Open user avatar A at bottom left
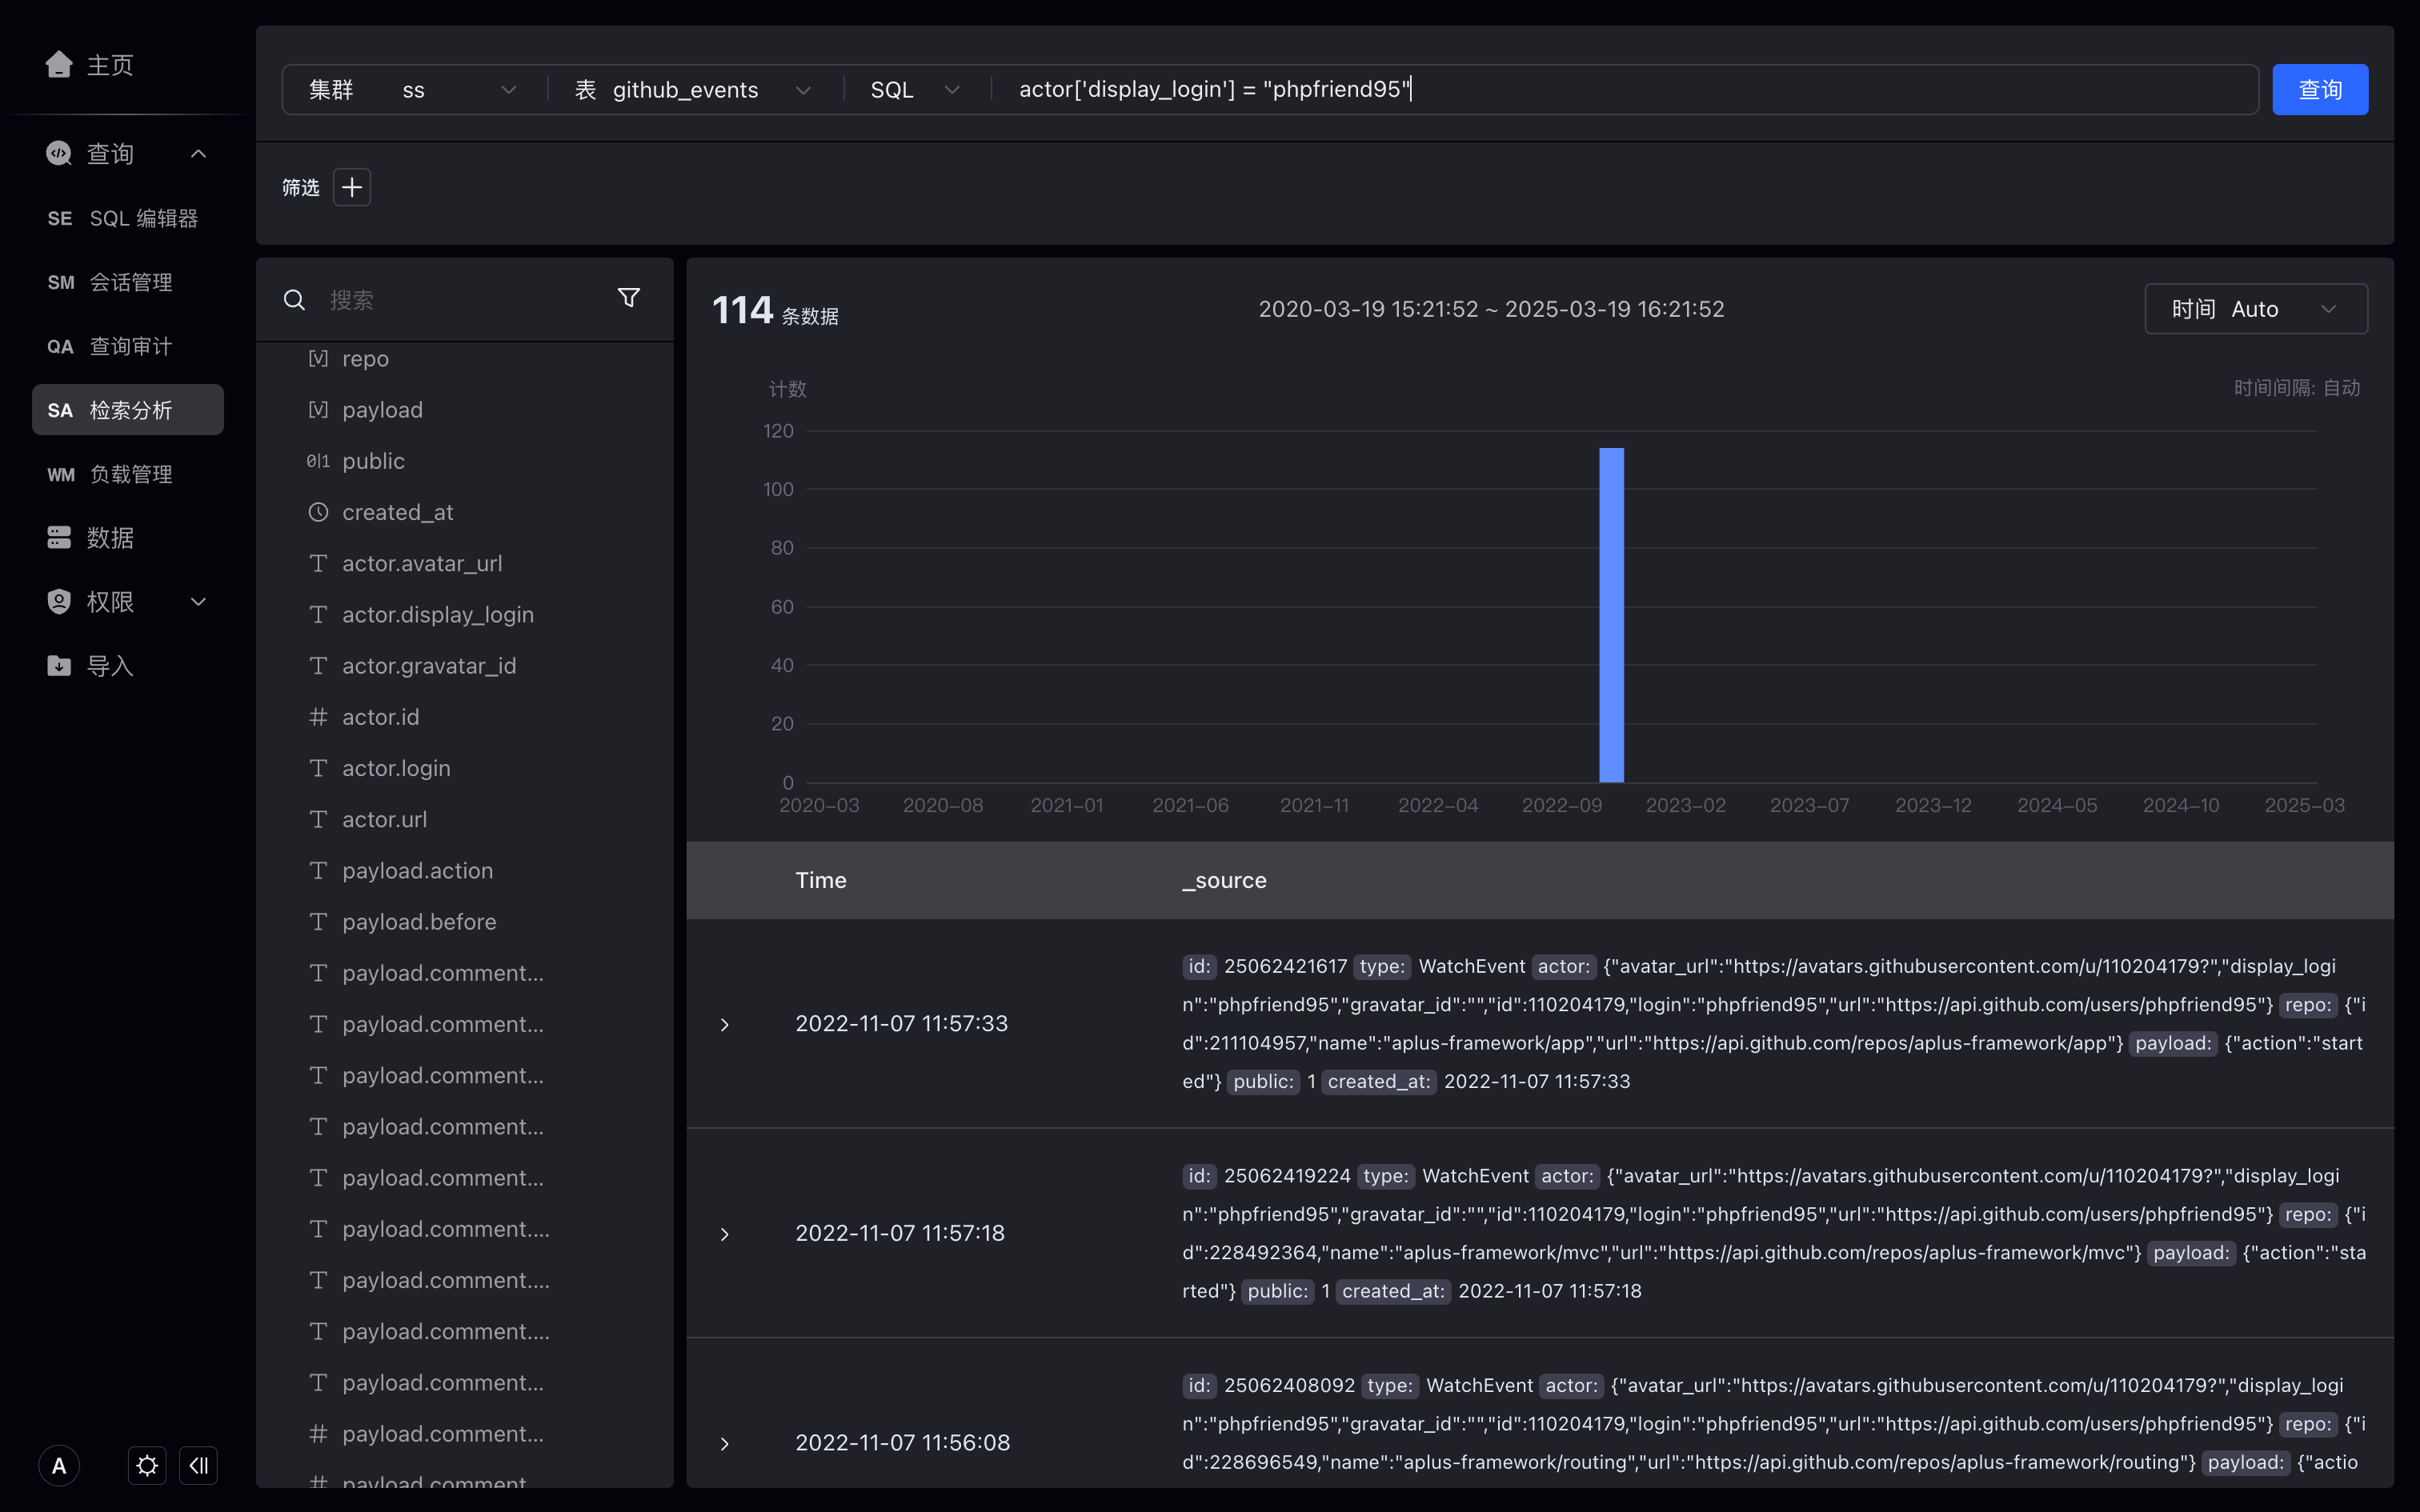2420x1512 pixels. point(59,1466)
